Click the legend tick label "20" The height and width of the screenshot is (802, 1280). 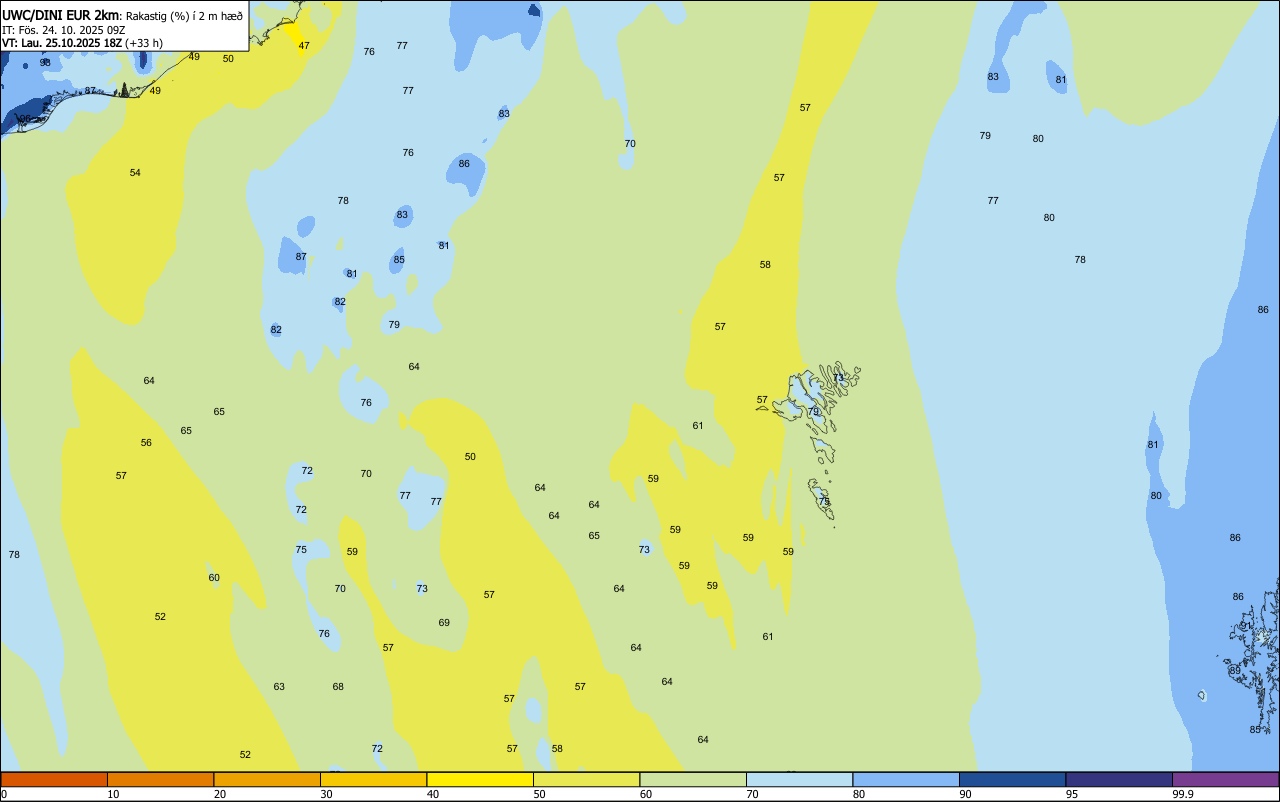coord(220,794)
